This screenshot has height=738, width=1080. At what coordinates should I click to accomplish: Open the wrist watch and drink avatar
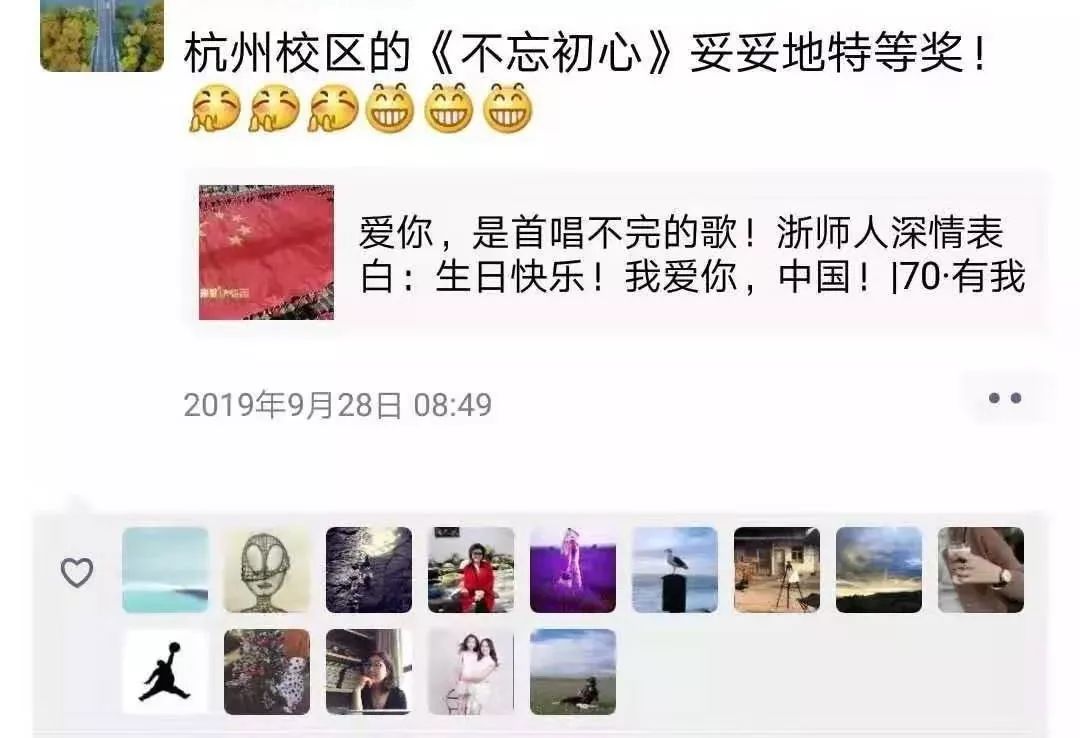point(980,570)
